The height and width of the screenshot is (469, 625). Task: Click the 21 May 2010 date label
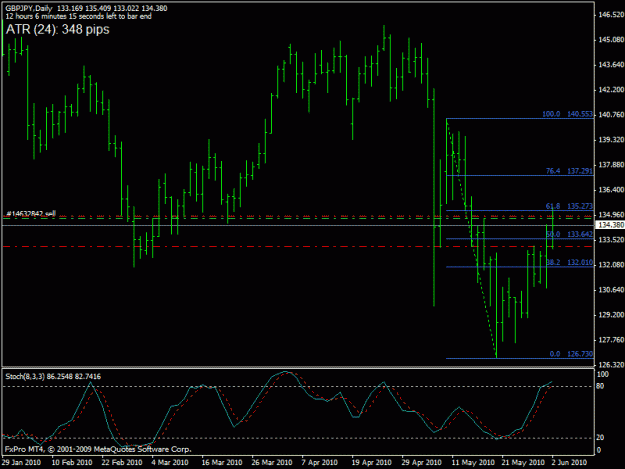click(523, 462)
